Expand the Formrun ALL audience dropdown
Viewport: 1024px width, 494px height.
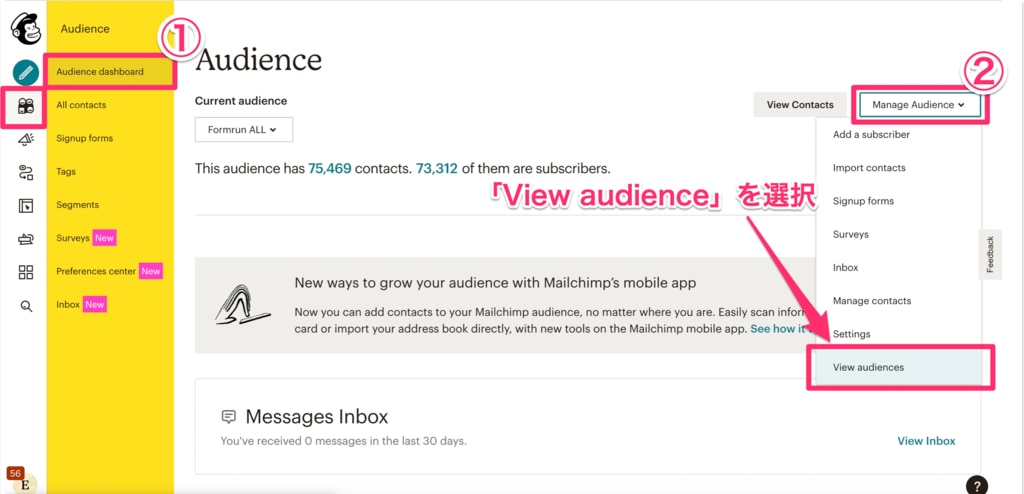(x=244, y=129)
